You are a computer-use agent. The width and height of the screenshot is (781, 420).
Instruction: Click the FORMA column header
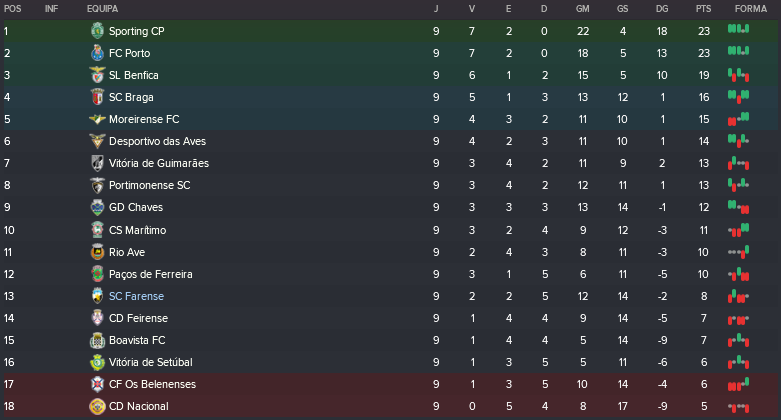[750, 8]
